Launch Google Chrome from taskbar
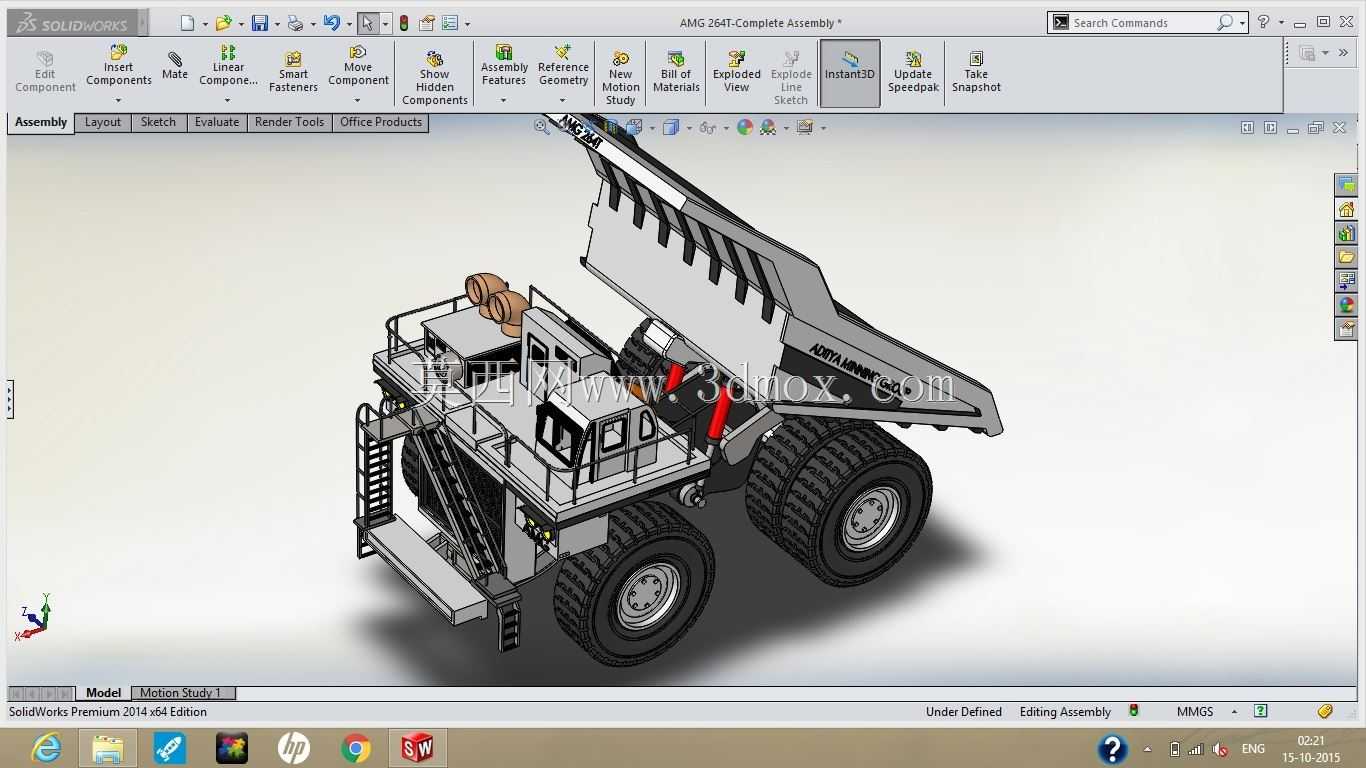This screenshot has width=1366, height=768. [355, 748]
